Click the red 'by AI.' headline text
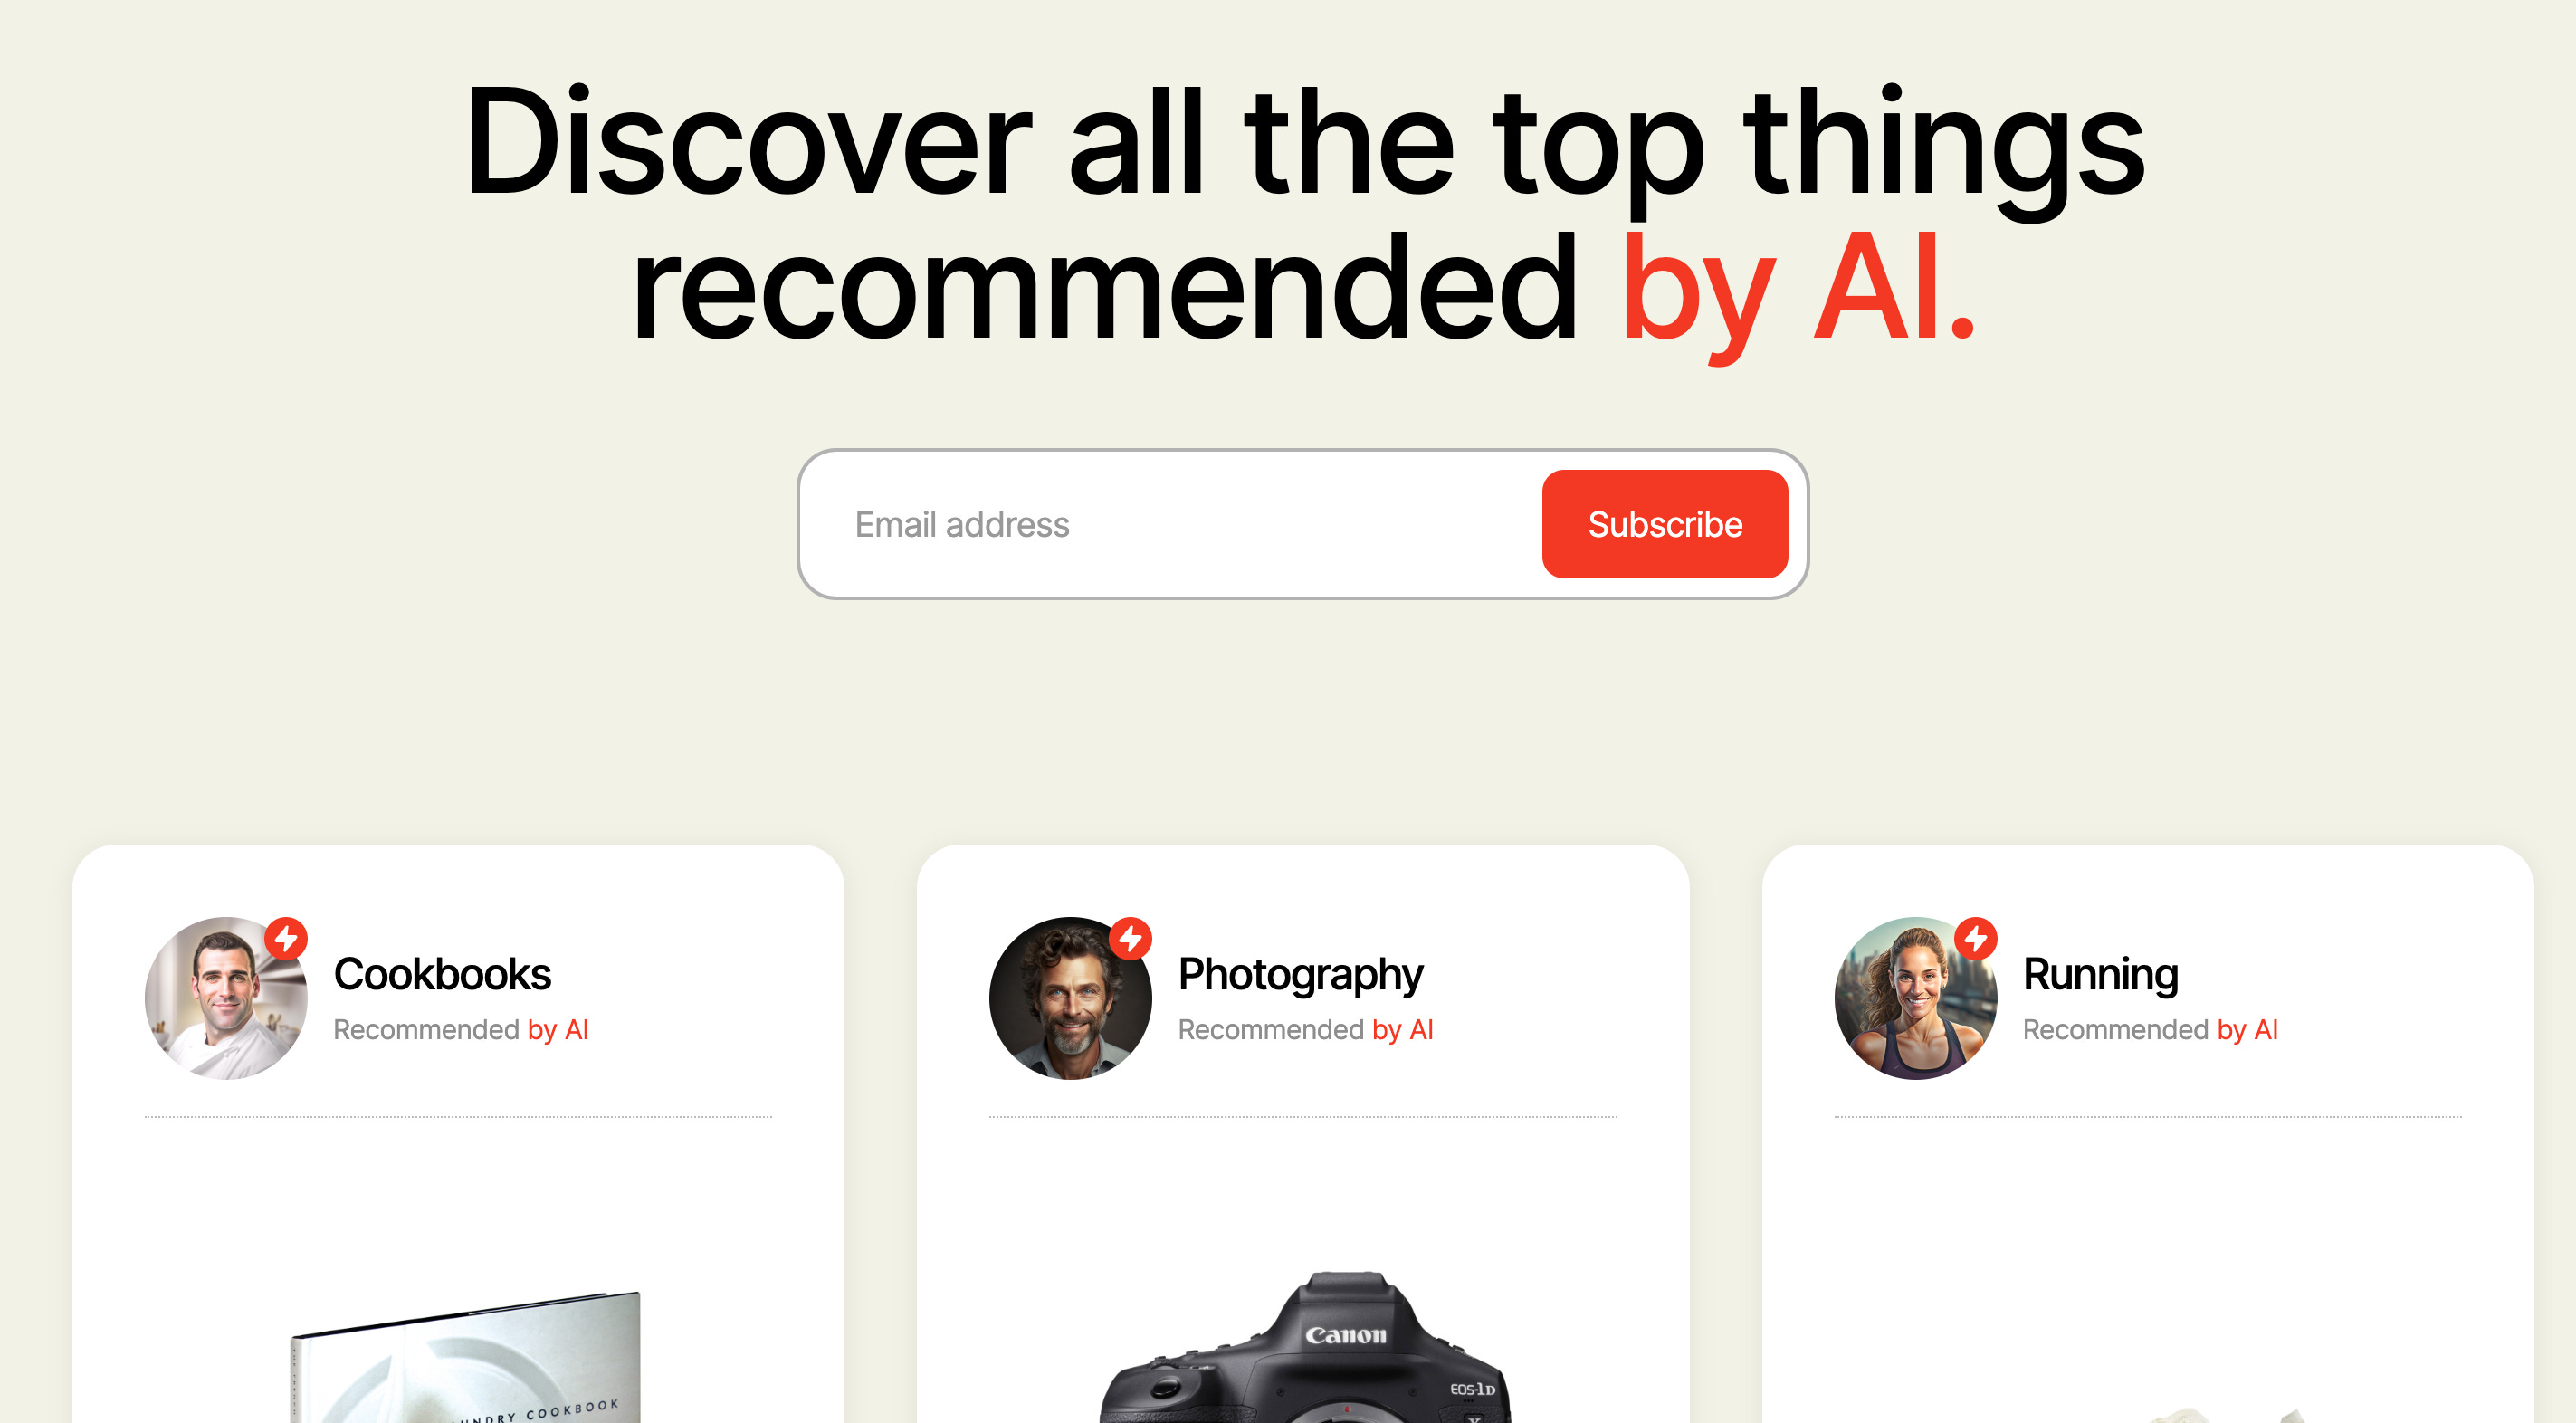 point(1797,290)
